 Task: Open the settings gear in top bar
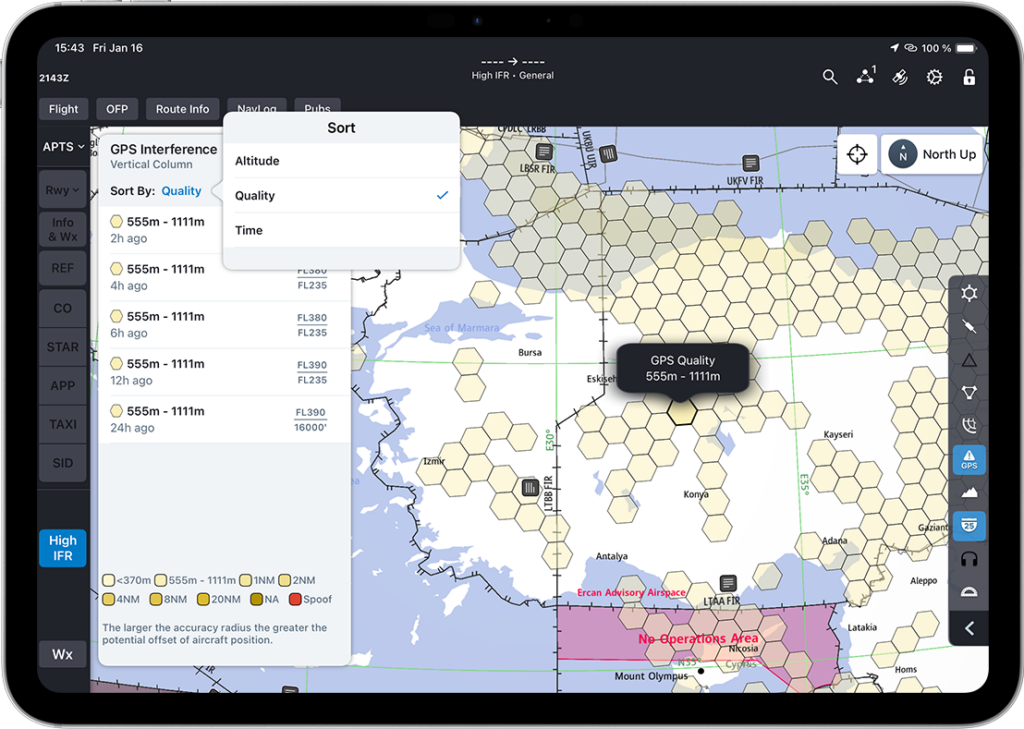[935, 77]
